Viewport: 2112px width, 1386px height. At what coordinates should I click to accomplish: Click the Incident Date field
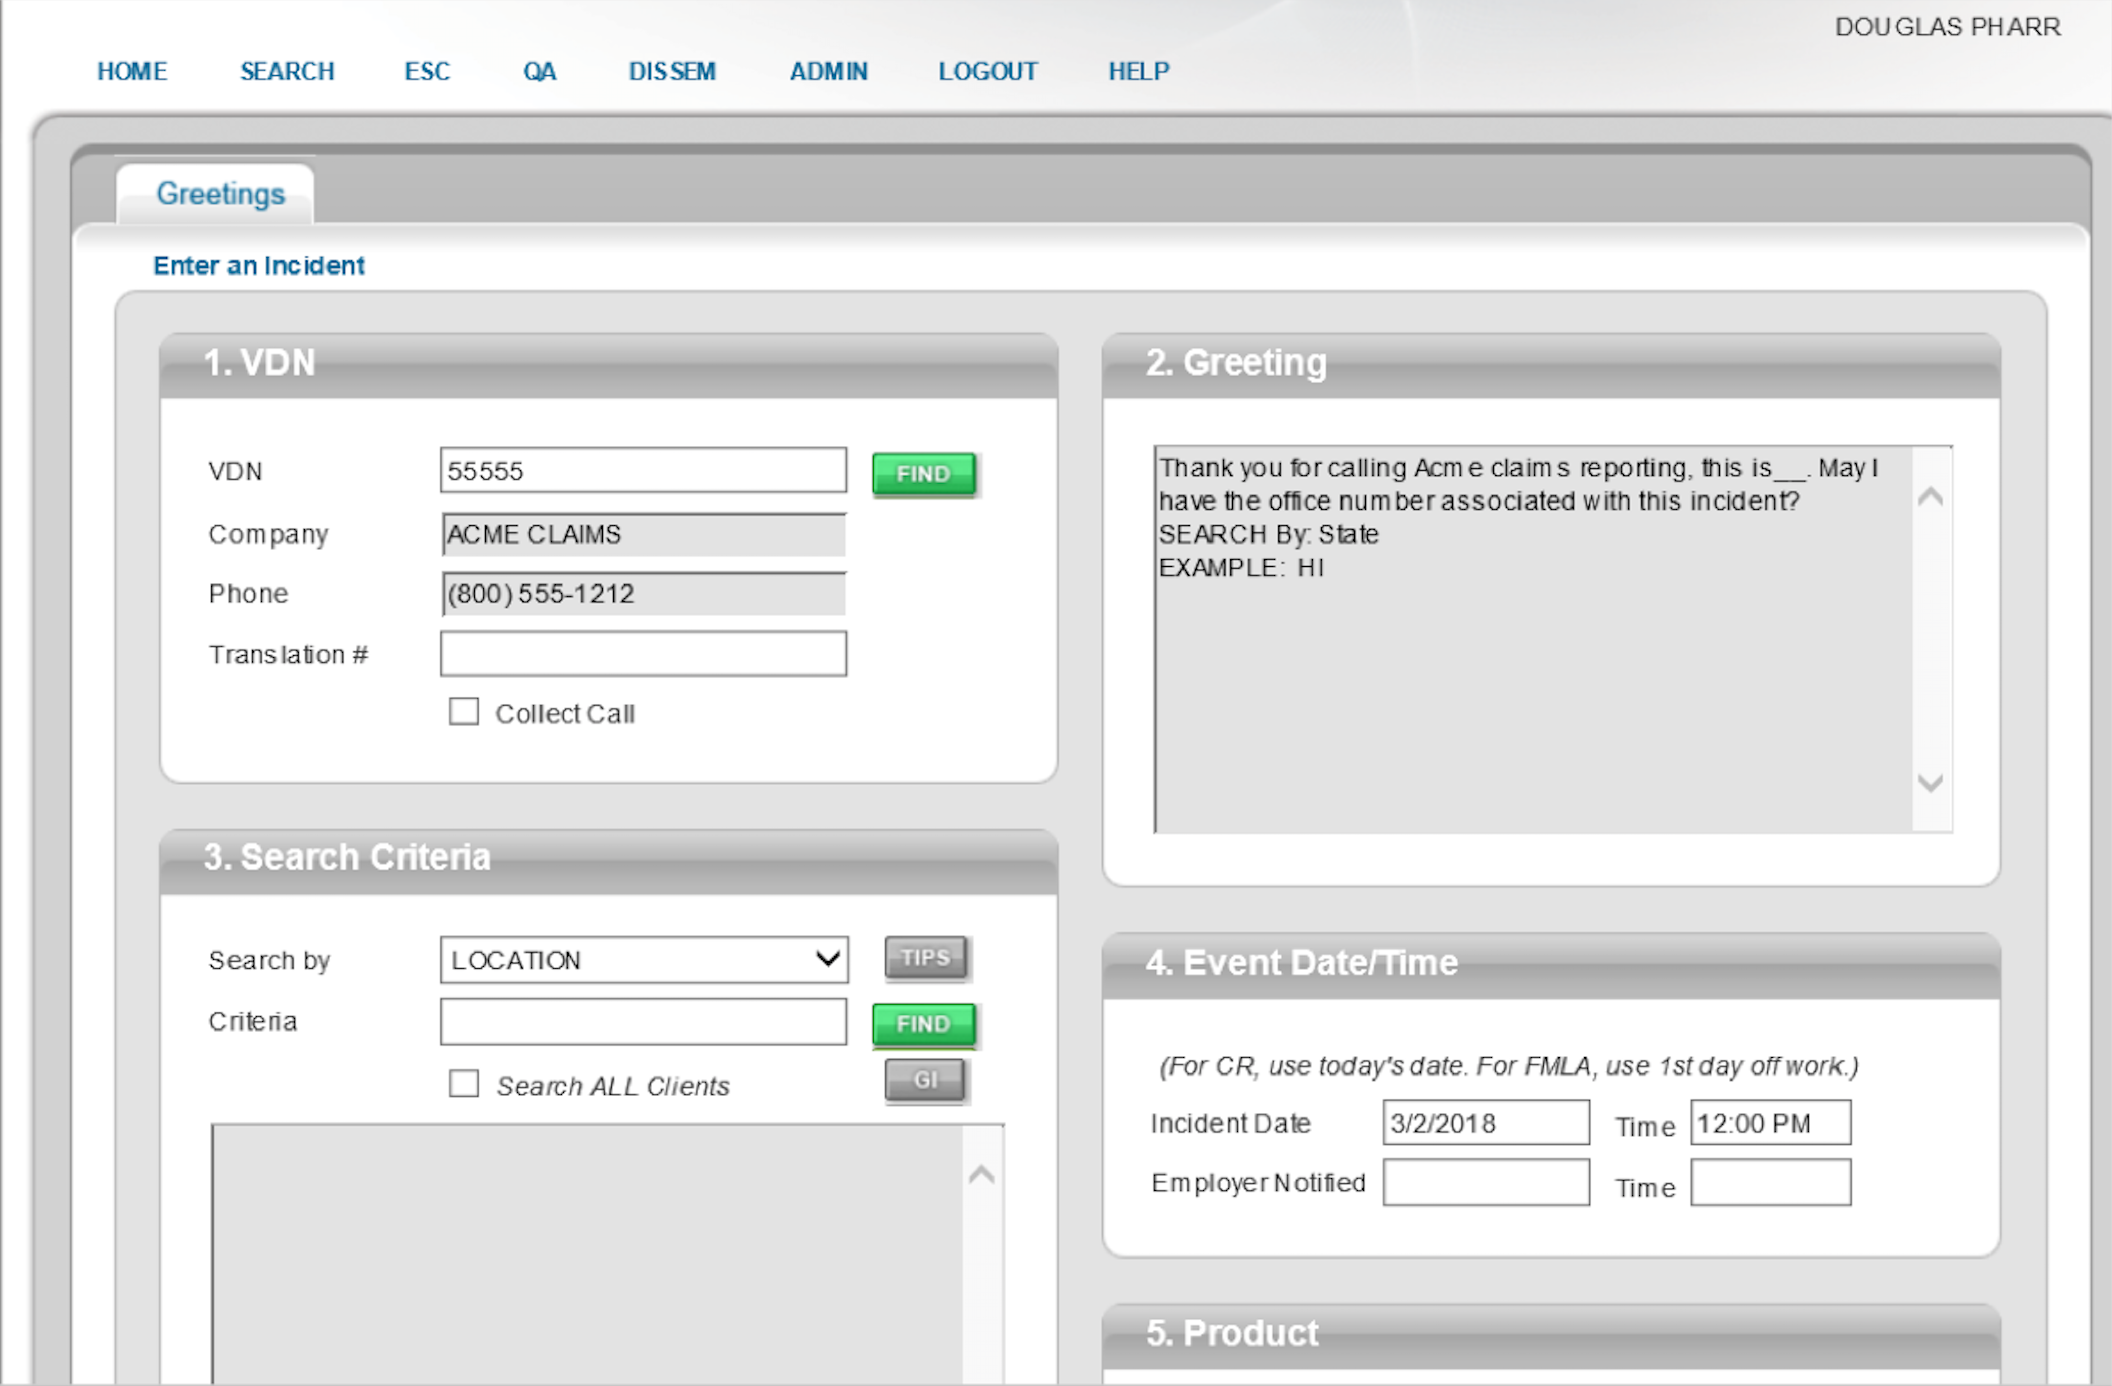[x=1485, y=1123]
